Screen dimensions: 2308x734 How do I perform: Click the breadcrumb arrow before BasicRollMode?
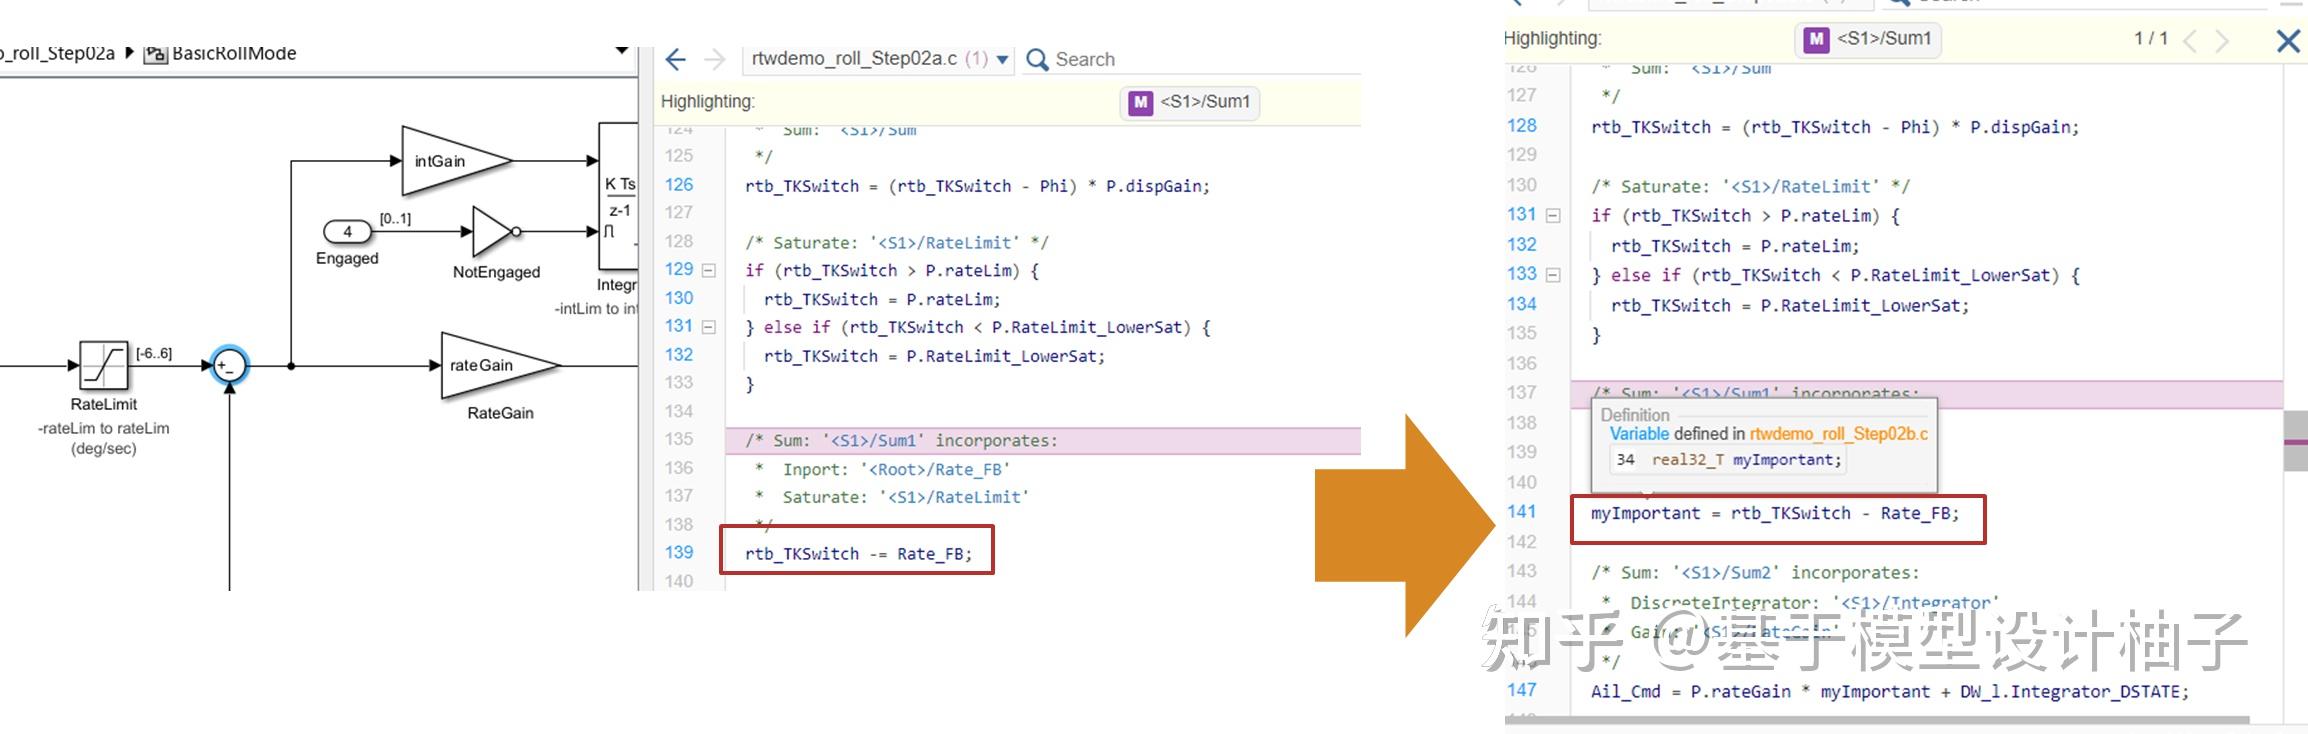click(129, 53)
